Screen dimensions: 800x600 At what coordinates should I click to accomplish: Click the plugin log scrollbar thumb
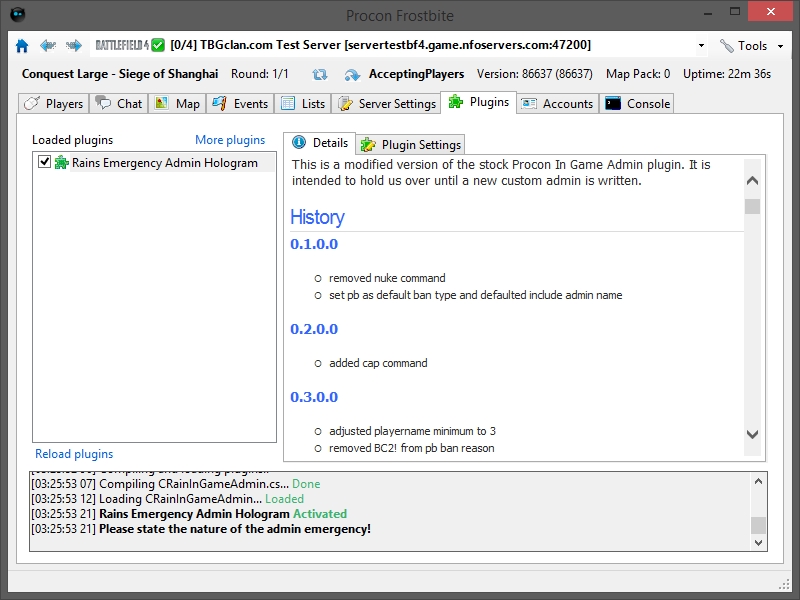[758, 525]
